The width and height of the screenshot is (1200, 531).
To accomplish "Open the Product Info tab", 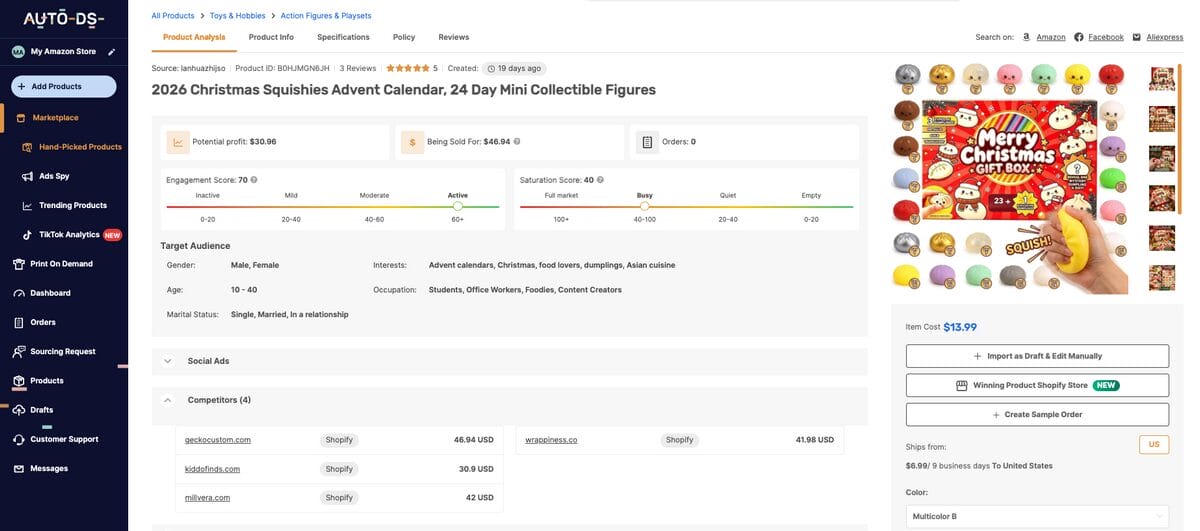I will click(271, 37).
